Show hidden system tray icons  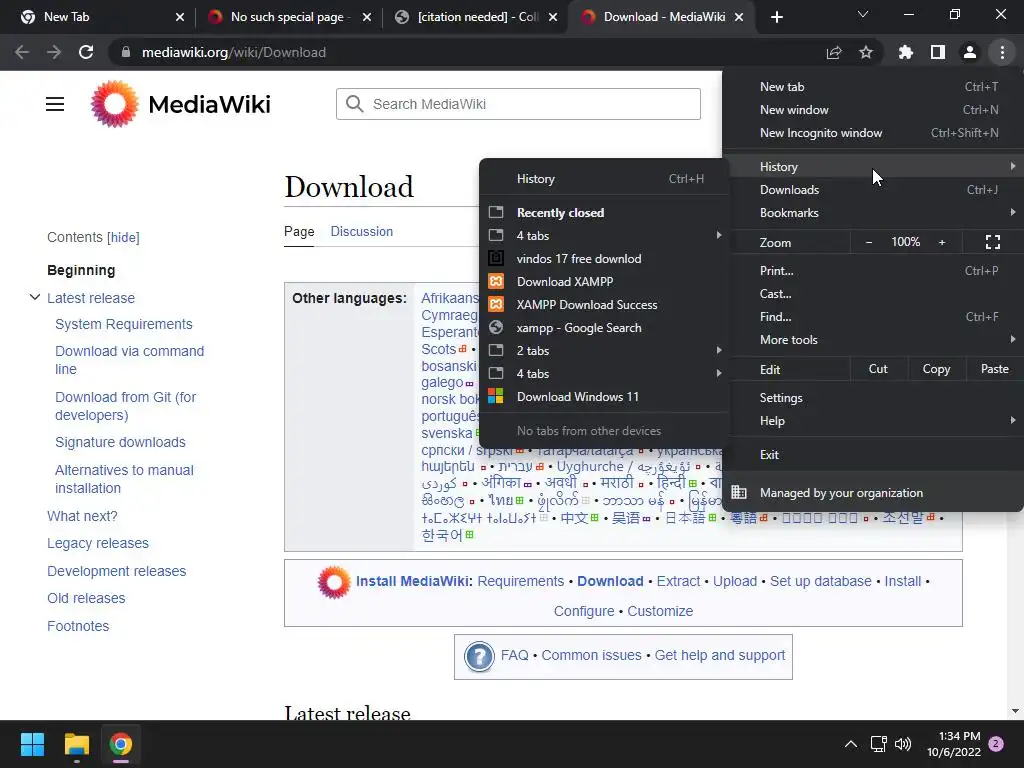(x=850, y=744)
